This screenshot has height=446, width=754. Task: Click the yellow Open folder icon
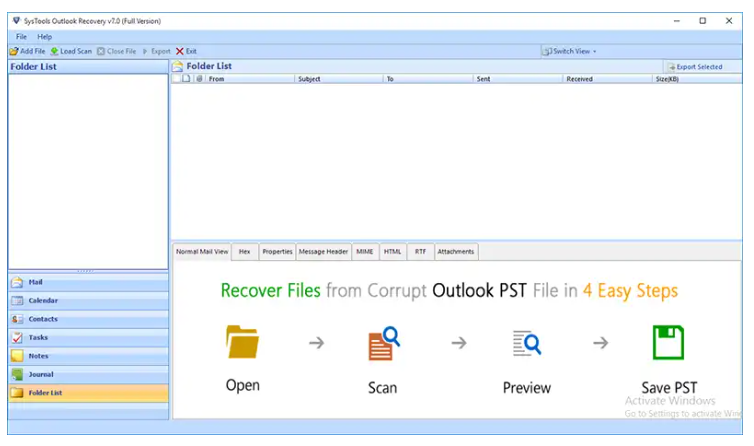(242, 342)
